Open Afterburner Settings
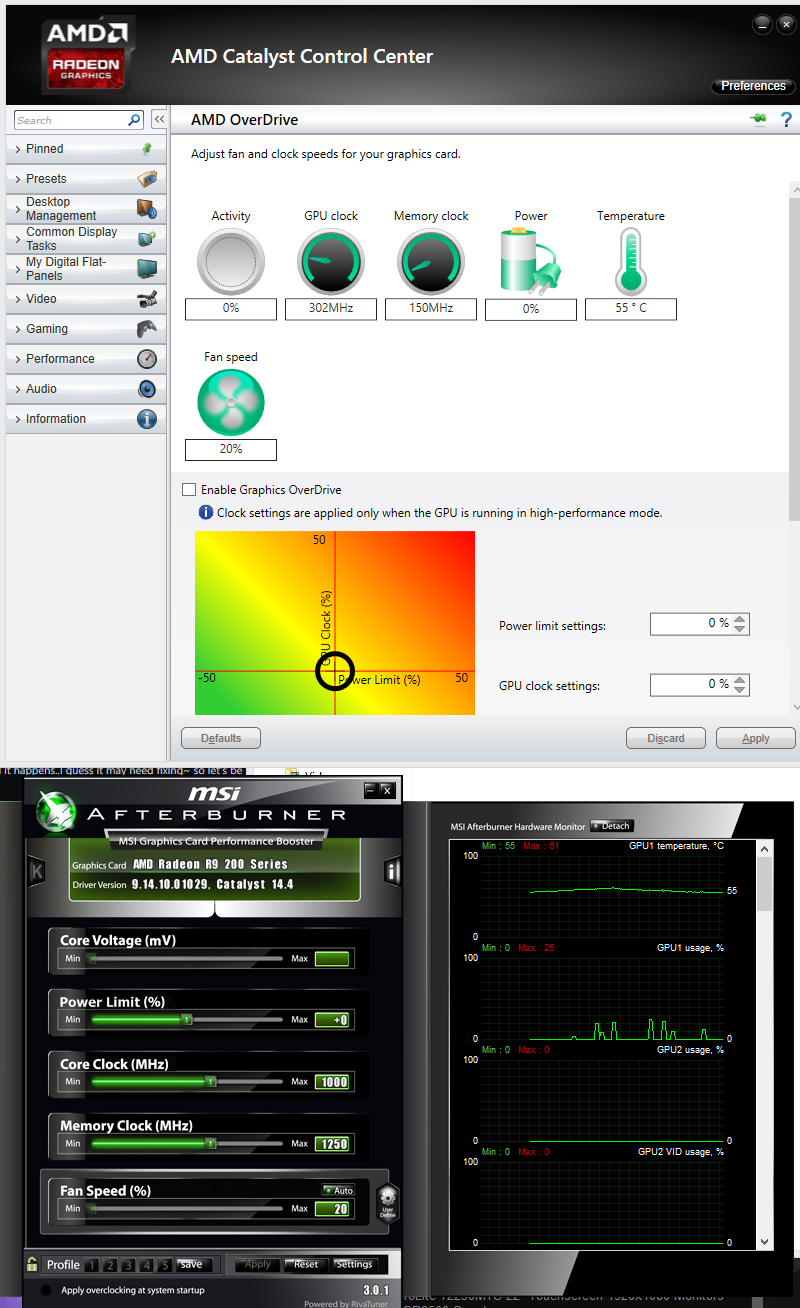Image resolution: width=800 pixels, height=1308 pixels. 354,1264
